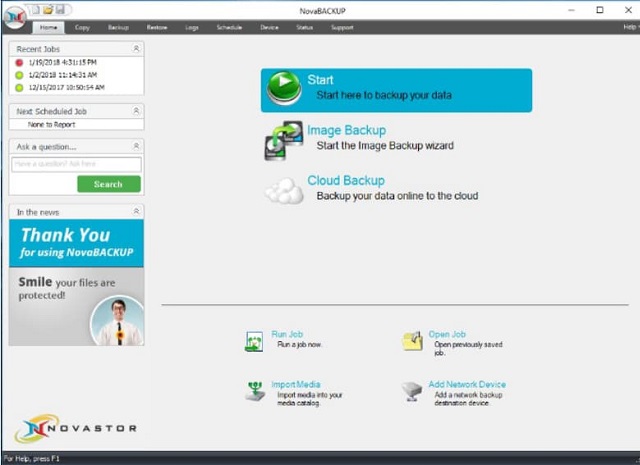This screenshot has height=465, width=640.
Task: Collapse the Ask a question panel
Action: [x=136, y=146]
